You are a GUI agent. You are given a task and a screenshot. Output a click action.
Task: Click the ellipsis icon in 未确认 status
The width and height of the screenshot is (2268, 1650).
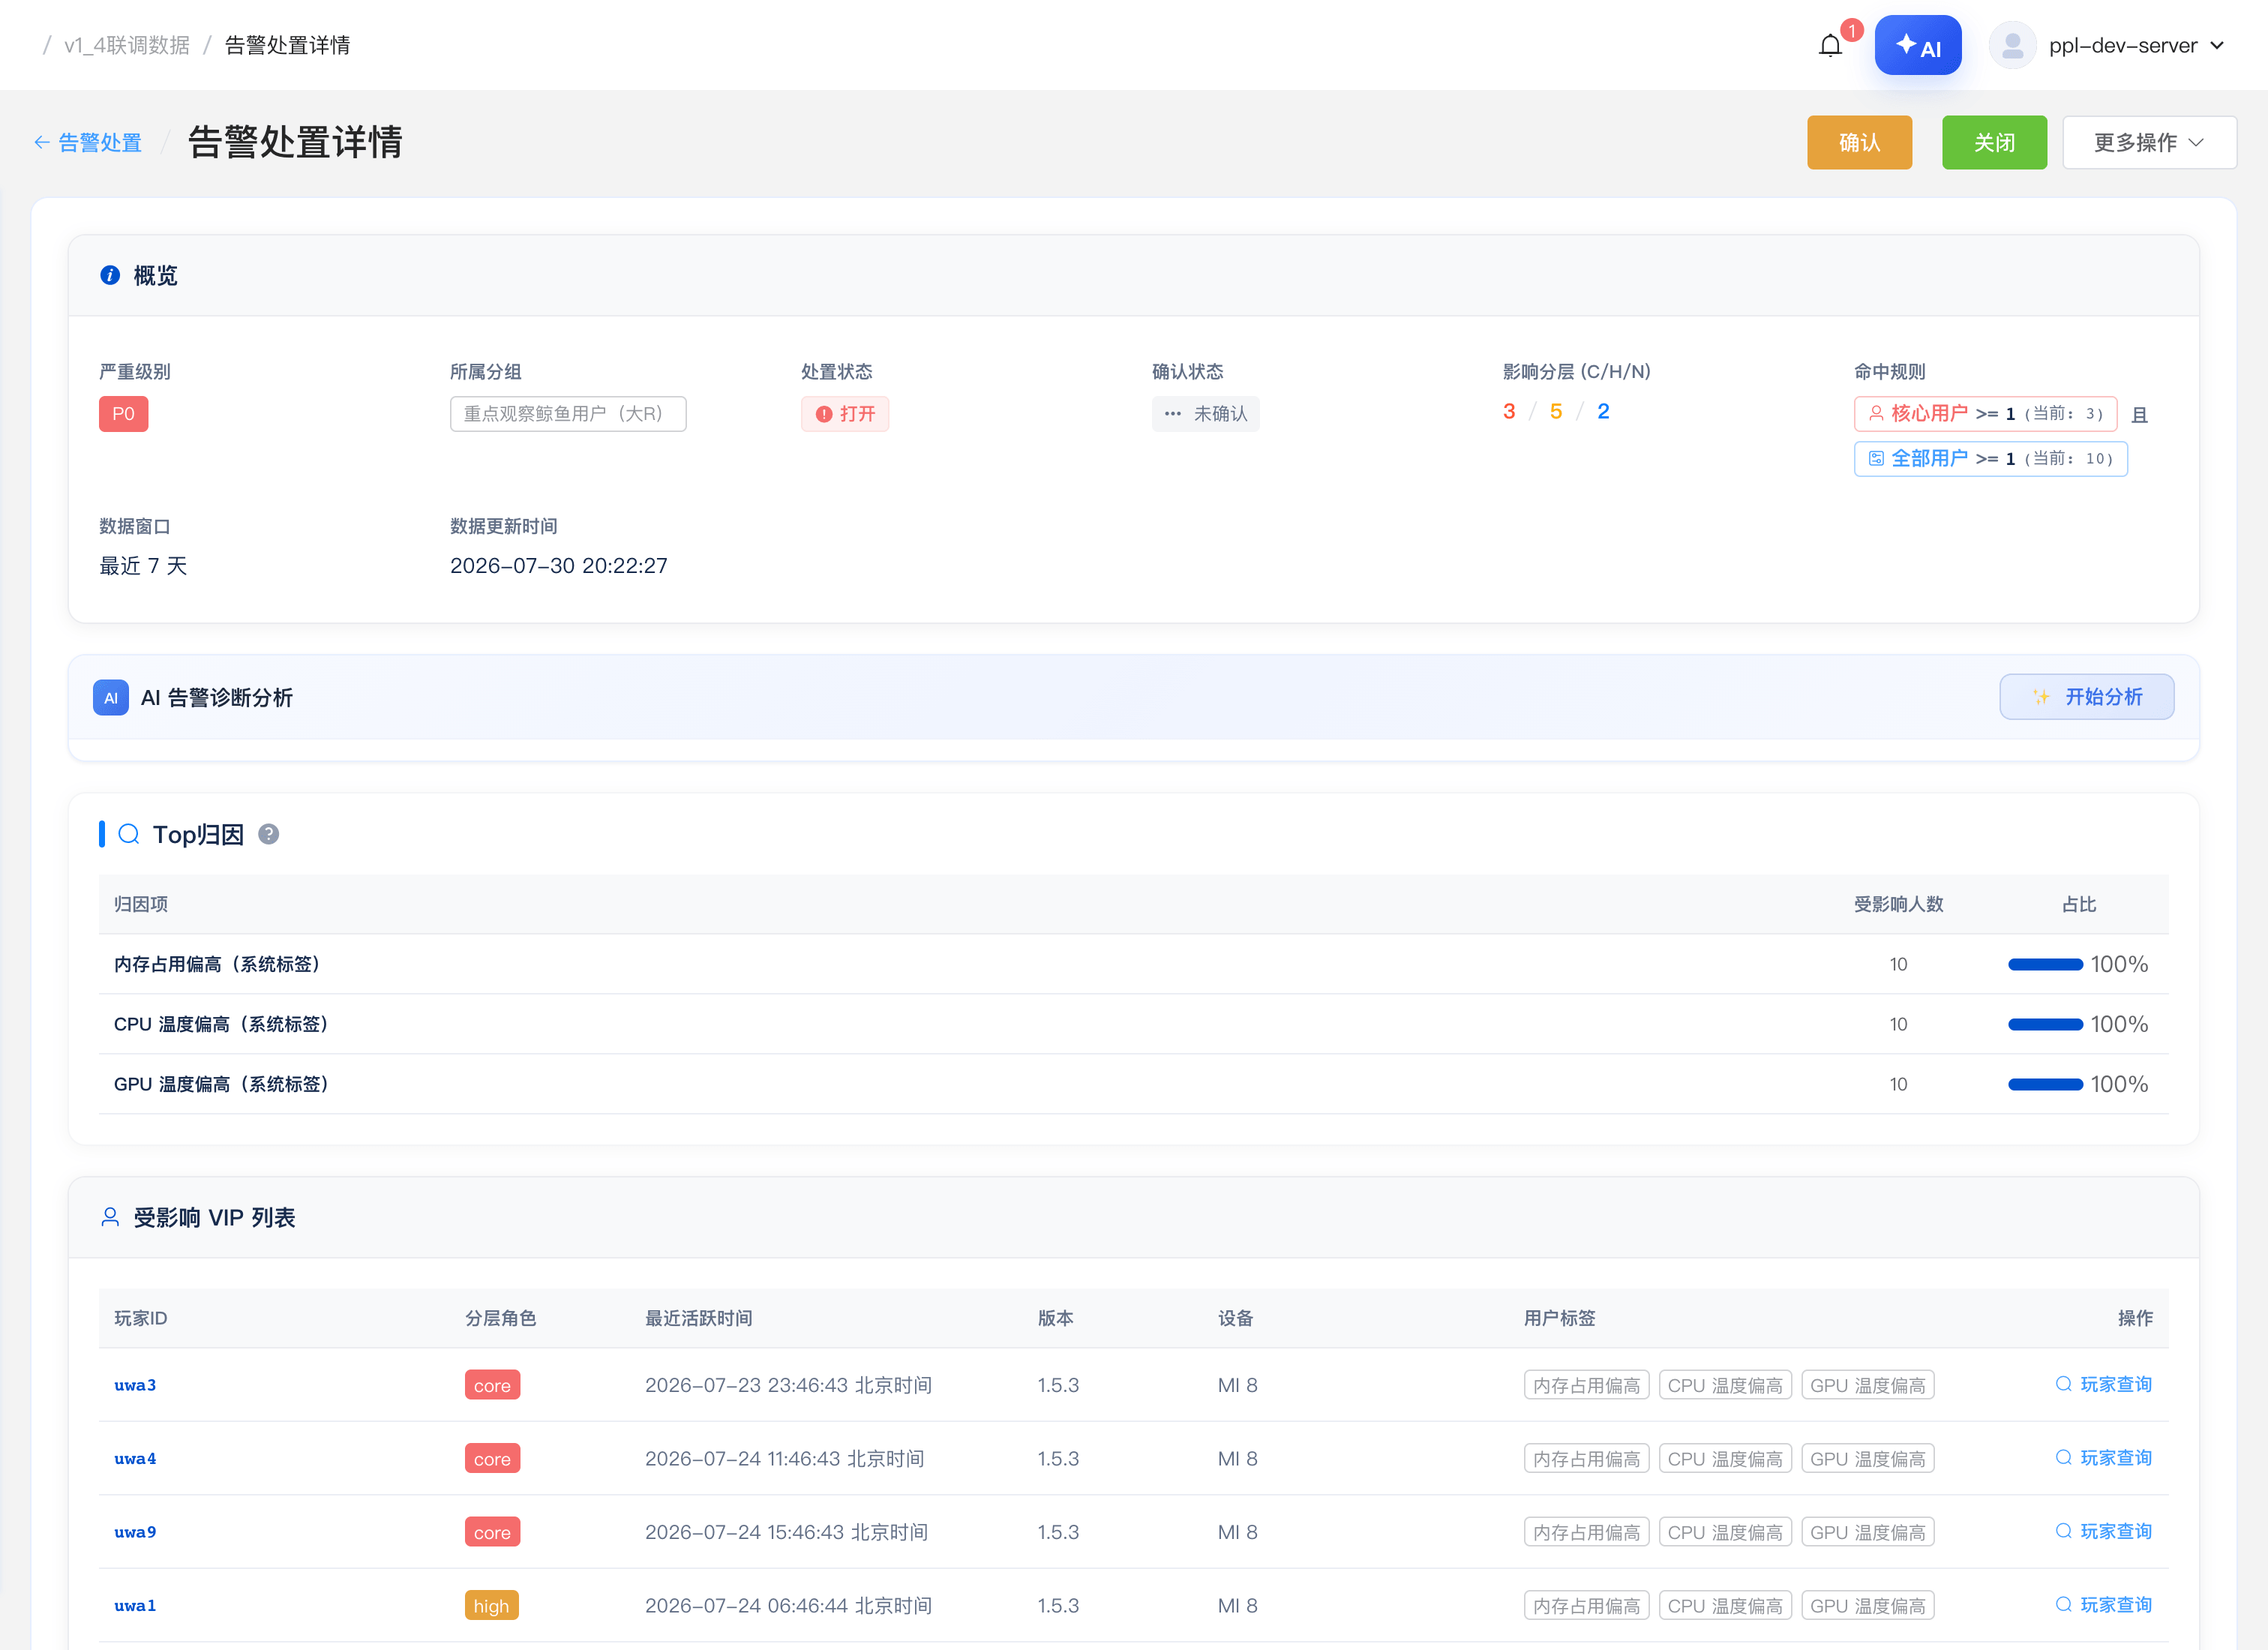pos(1173,414)
